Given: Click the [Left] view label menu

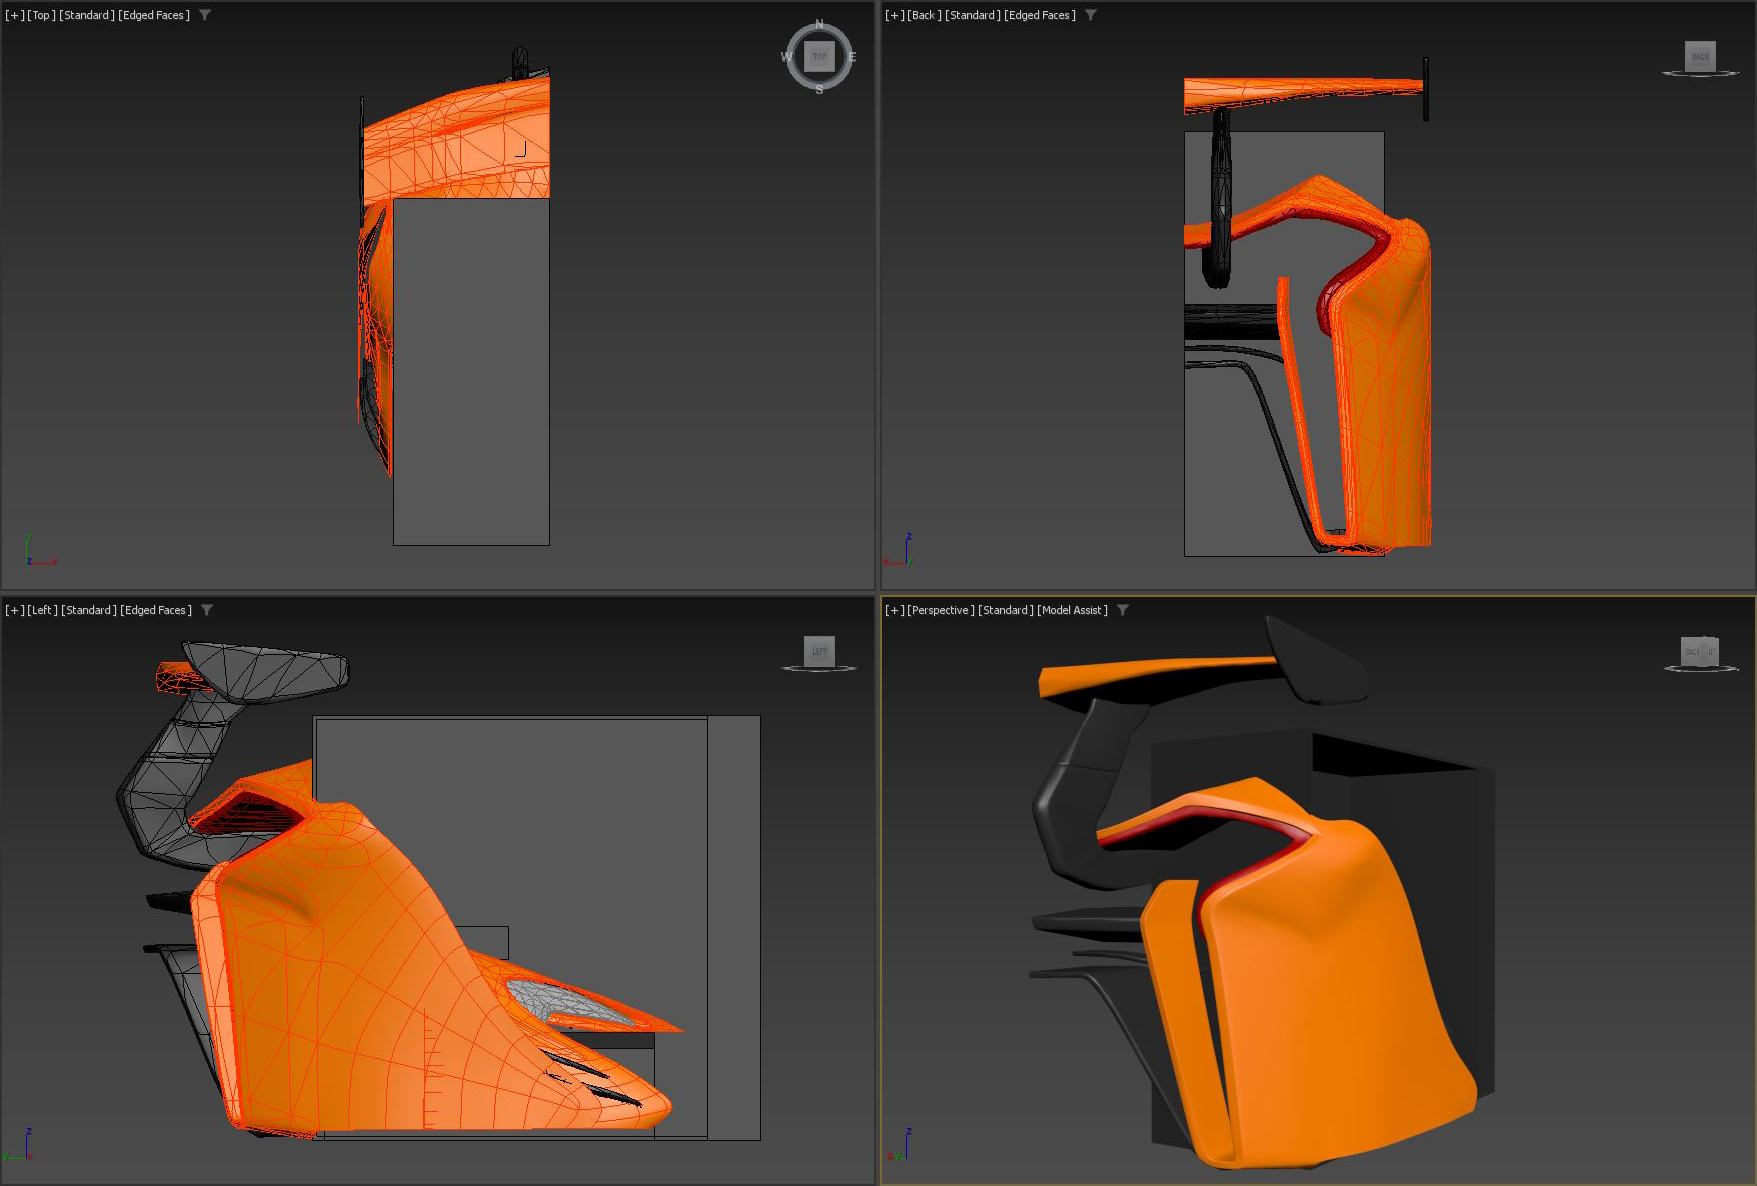Looking at the screenshot, I should point(42,610).
